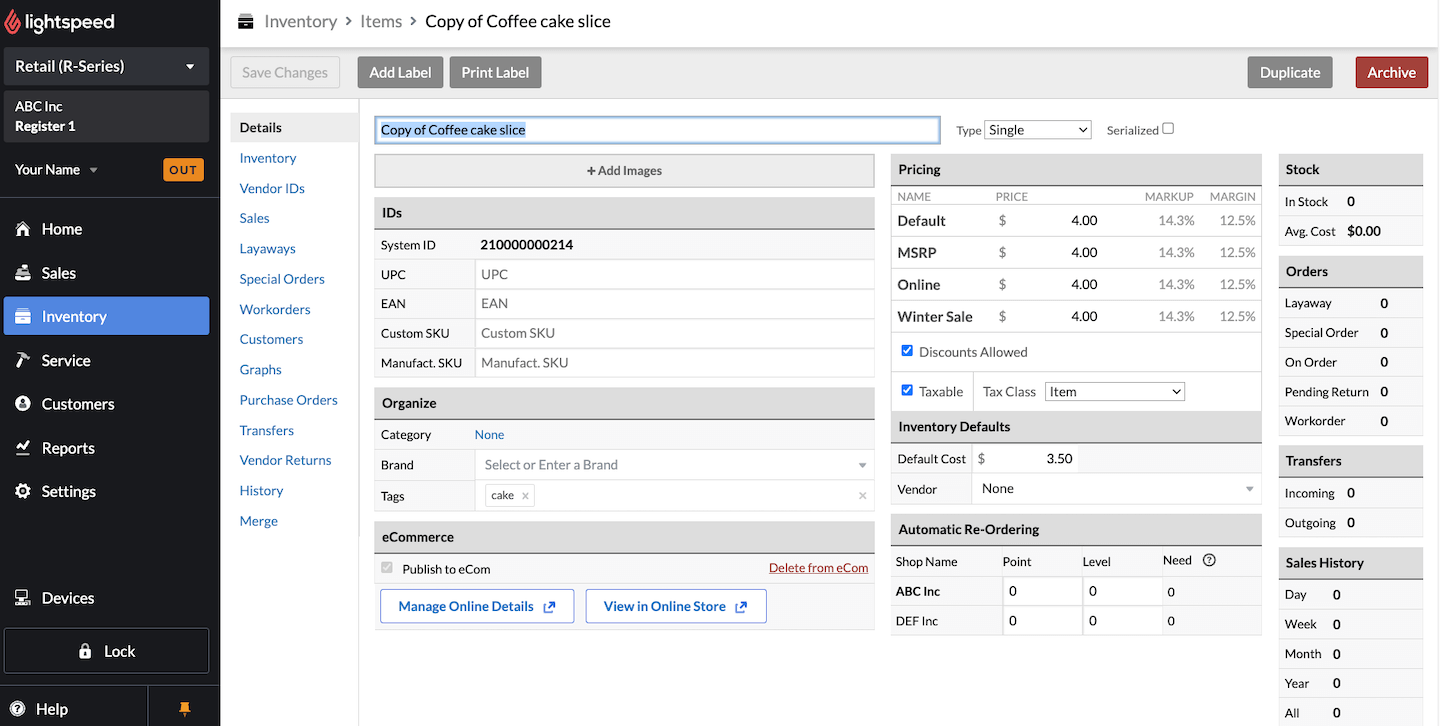Open the Vendor None dropdown
This screenshot has height=726, width=1440.
(x=1117, y=489)
